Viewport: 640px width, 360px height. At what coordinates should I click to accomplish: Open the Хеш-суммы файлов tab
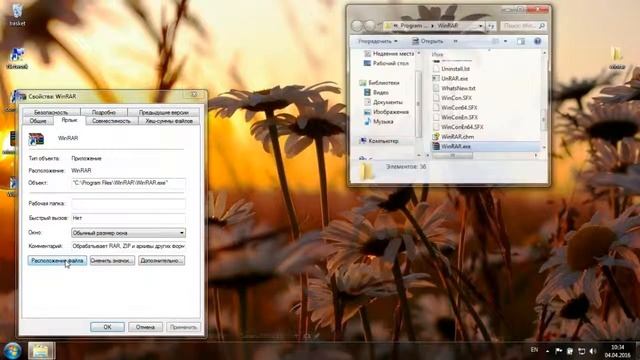point(169,121)
